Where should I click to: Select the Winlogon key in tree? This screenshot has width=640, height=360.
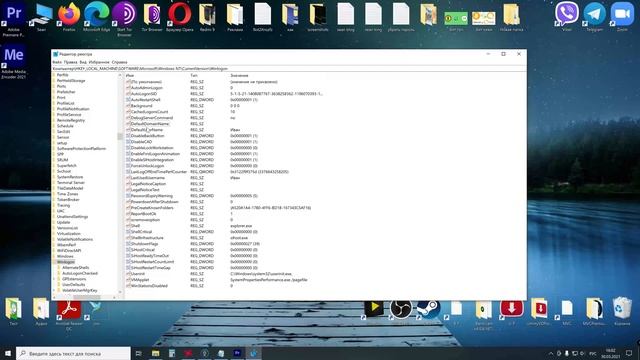[65, 262]
